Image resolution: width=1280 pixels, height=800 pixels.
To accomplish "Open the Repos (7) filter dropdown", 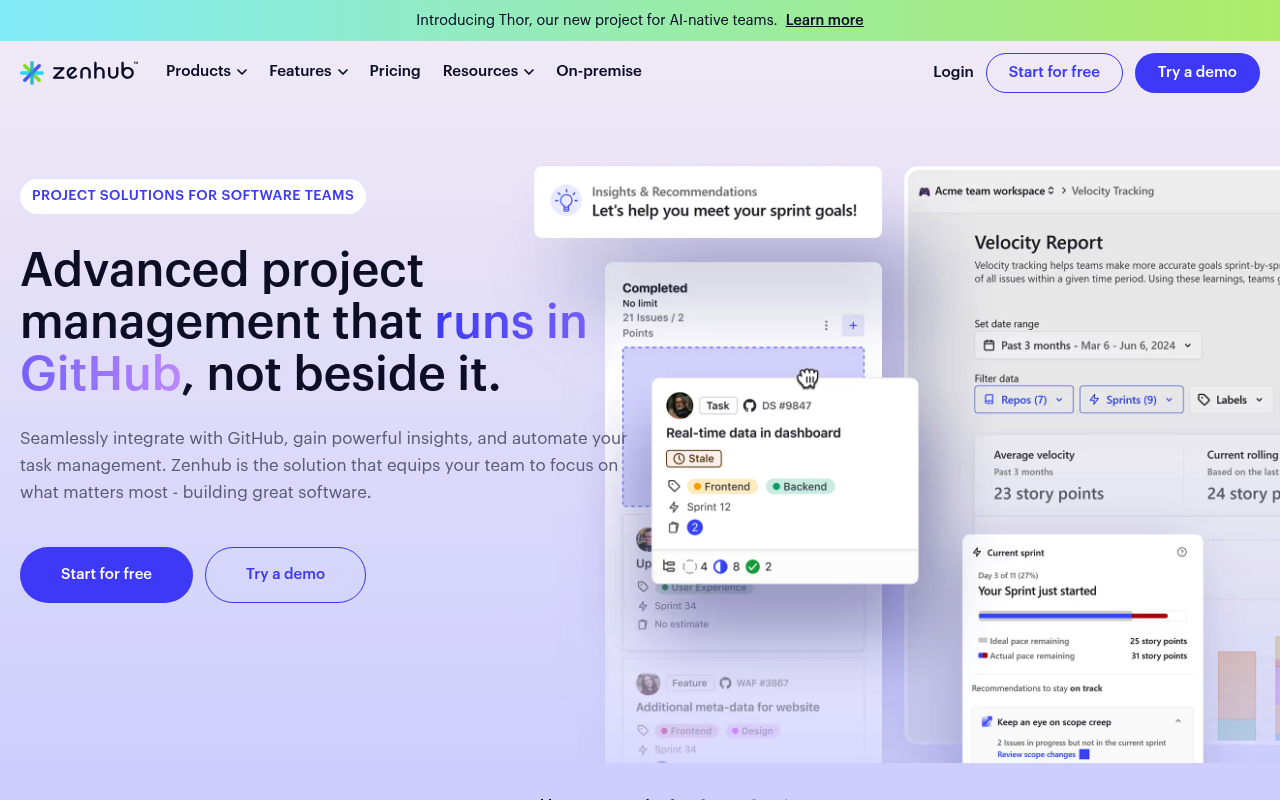I will (1024, 399).
